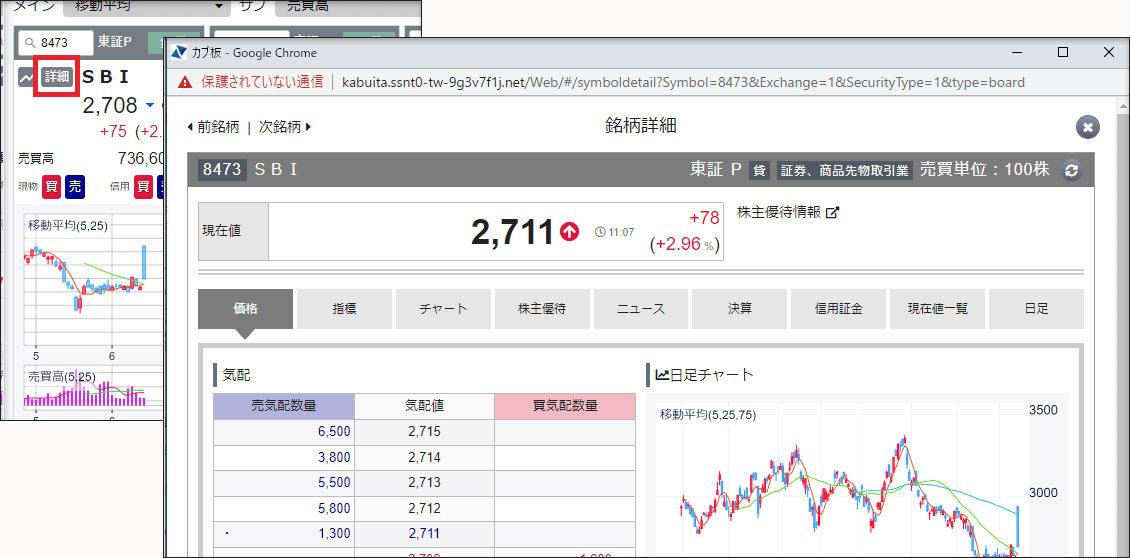
Task: Click the red 信用 買 button
Action: pyautogui.click(x=144, y=187)
